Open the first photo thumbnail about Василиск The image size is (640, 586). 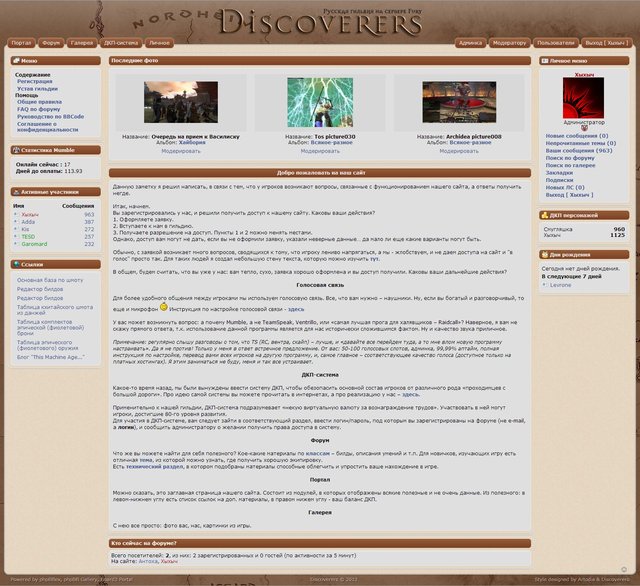[181, 102]
